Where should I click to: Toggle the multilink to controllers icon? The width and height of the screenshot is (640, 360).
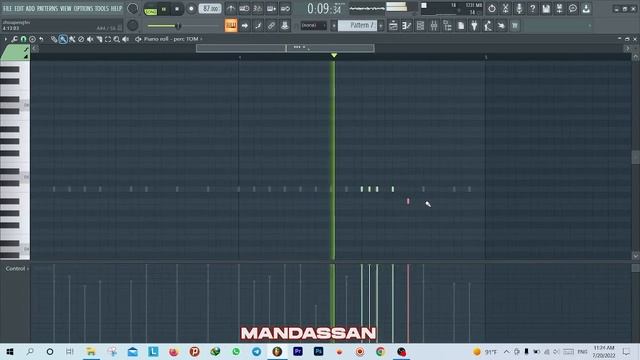click(285, 26)
